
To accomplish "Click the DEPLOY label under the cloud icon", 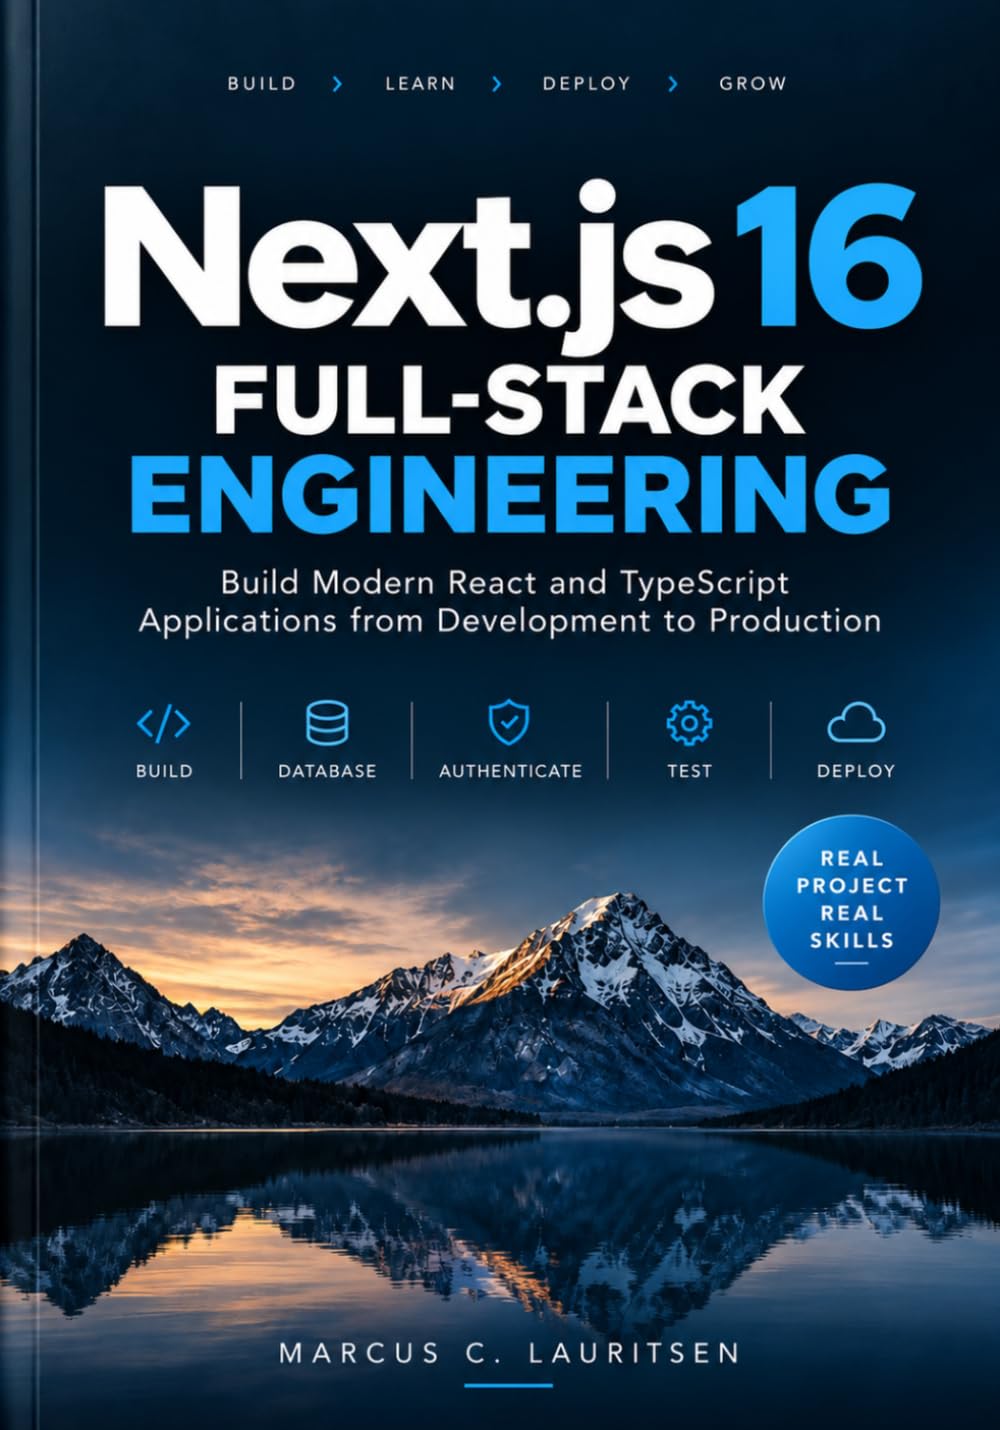I will 856,771.
